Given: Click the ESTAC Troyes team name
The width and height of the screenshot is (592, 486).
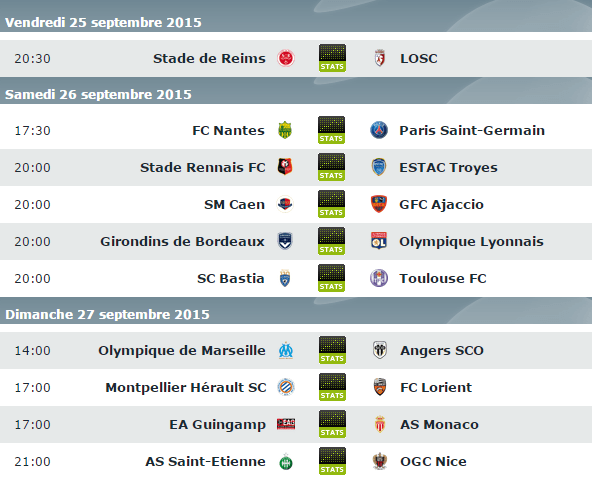Looking at the screenshot, I should (x=449, y=168).
